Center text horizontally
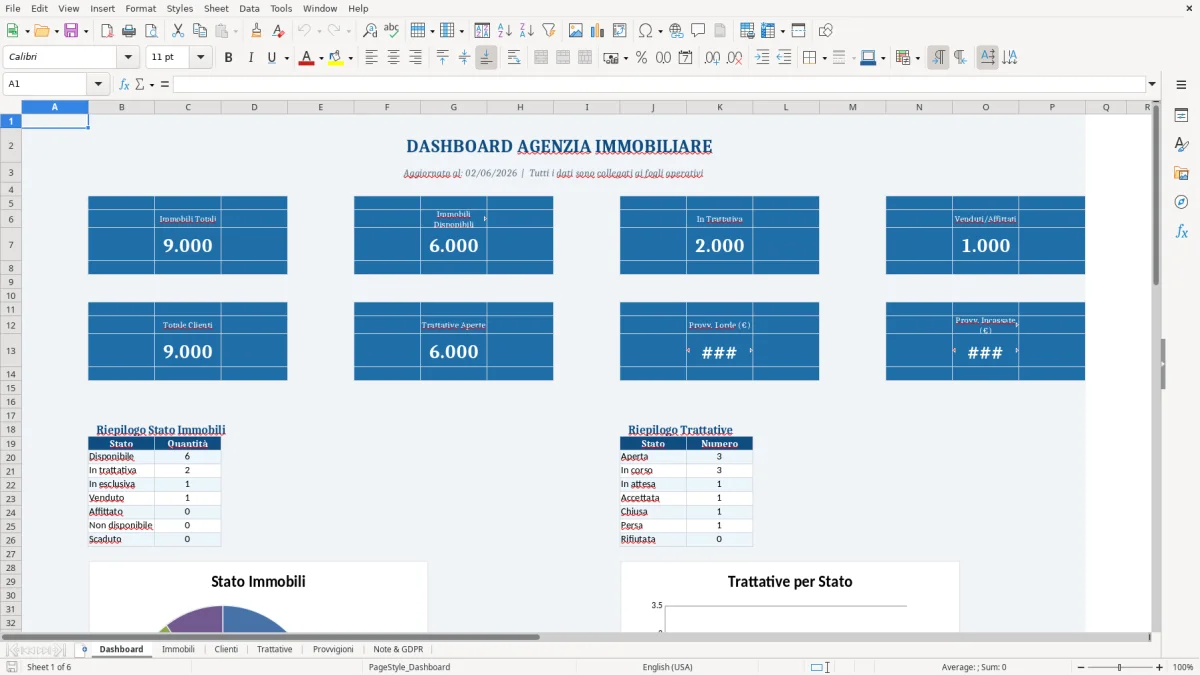This screenshot has width=1200, height=675. 393,58
